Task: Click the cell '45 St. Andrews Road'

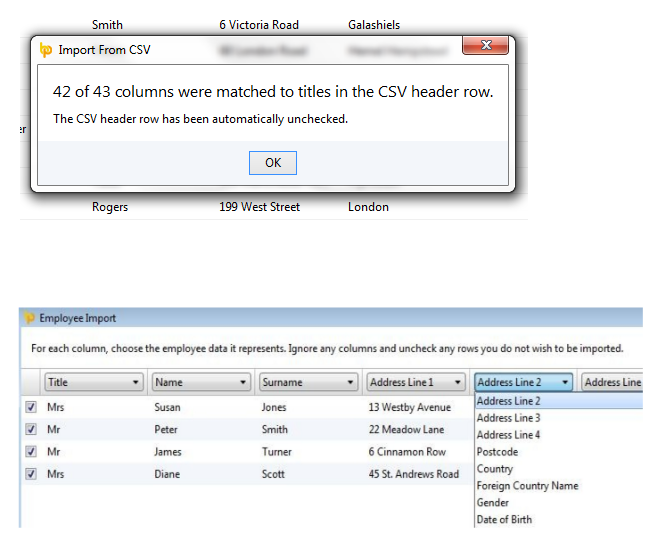Action: (413, 474)
